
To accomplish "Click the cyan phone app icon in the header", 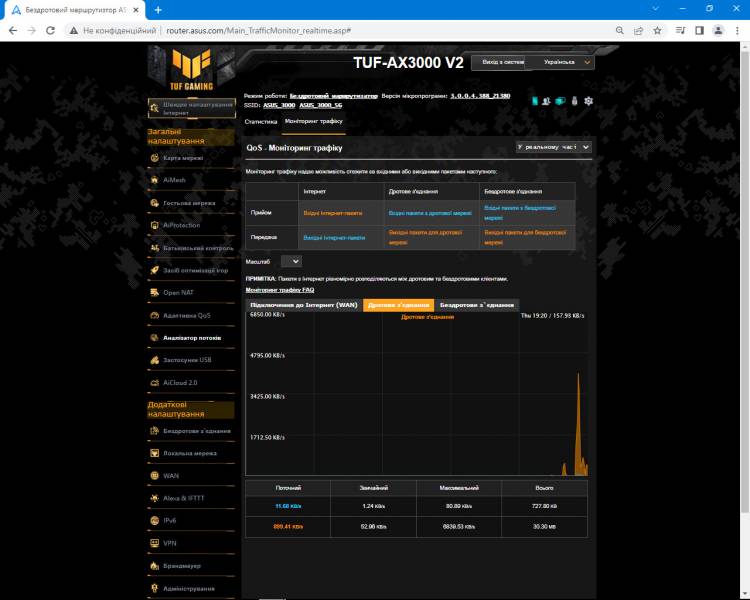I will 535,101.
